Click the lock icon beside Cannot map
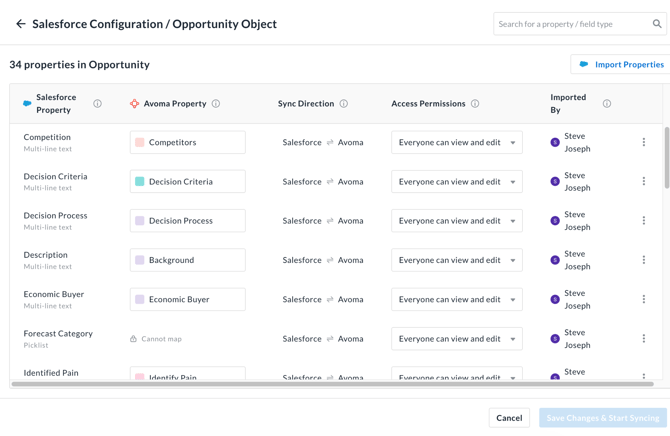The width and height of the screenshot is (670, 436). (x=133, y=339)
